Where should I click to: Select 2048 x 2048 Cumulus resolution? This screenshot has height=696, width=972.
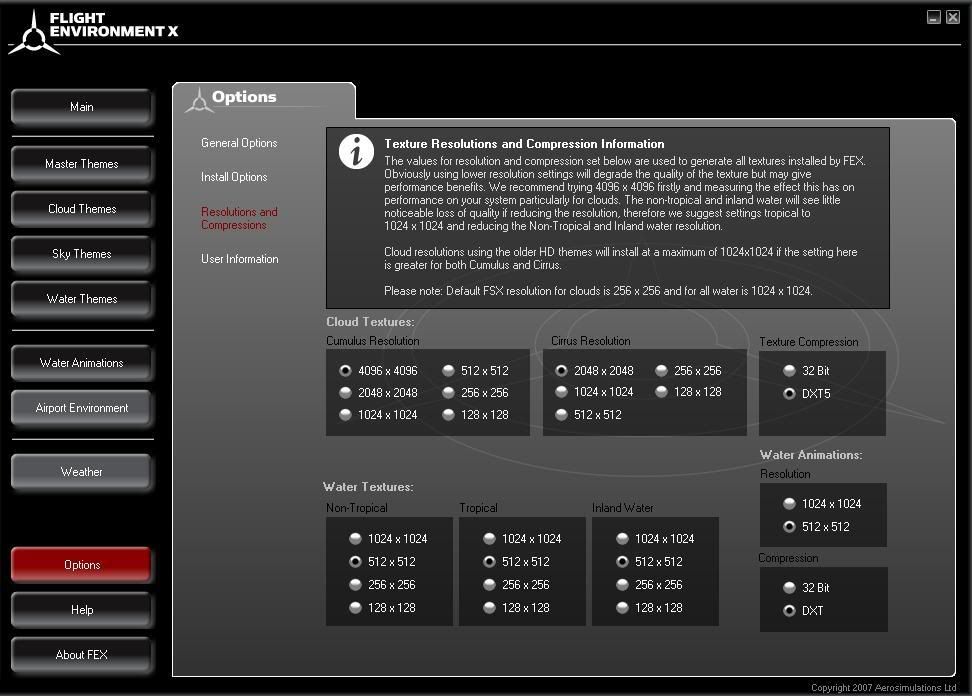346,393
